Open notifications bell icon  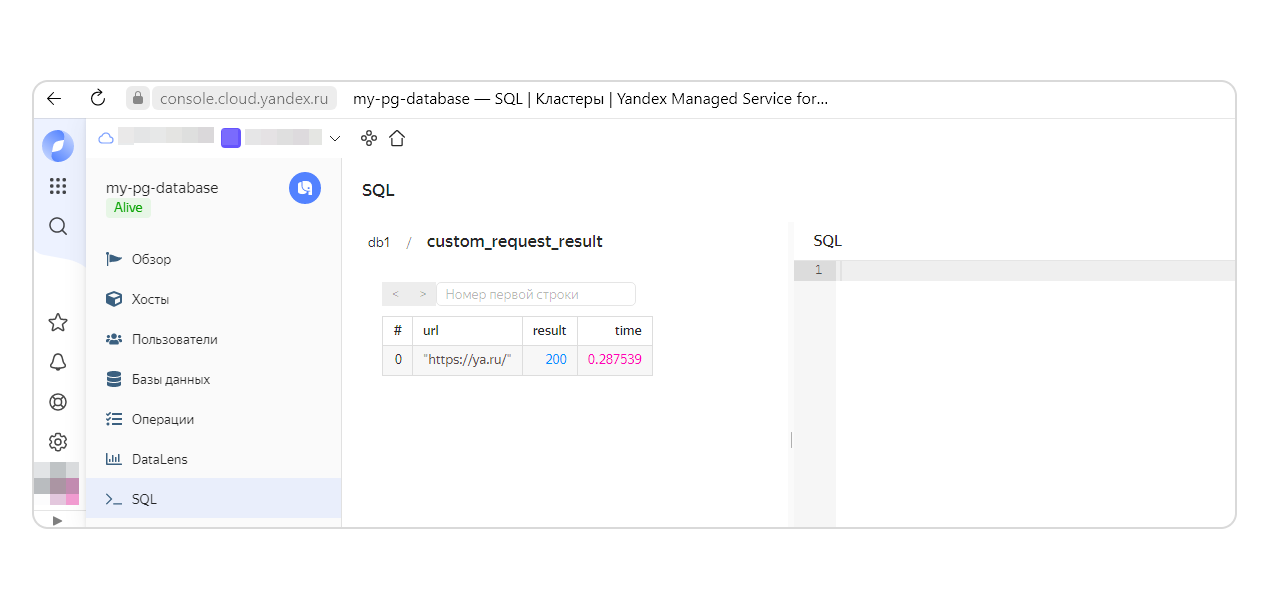[x=58, y=362]
